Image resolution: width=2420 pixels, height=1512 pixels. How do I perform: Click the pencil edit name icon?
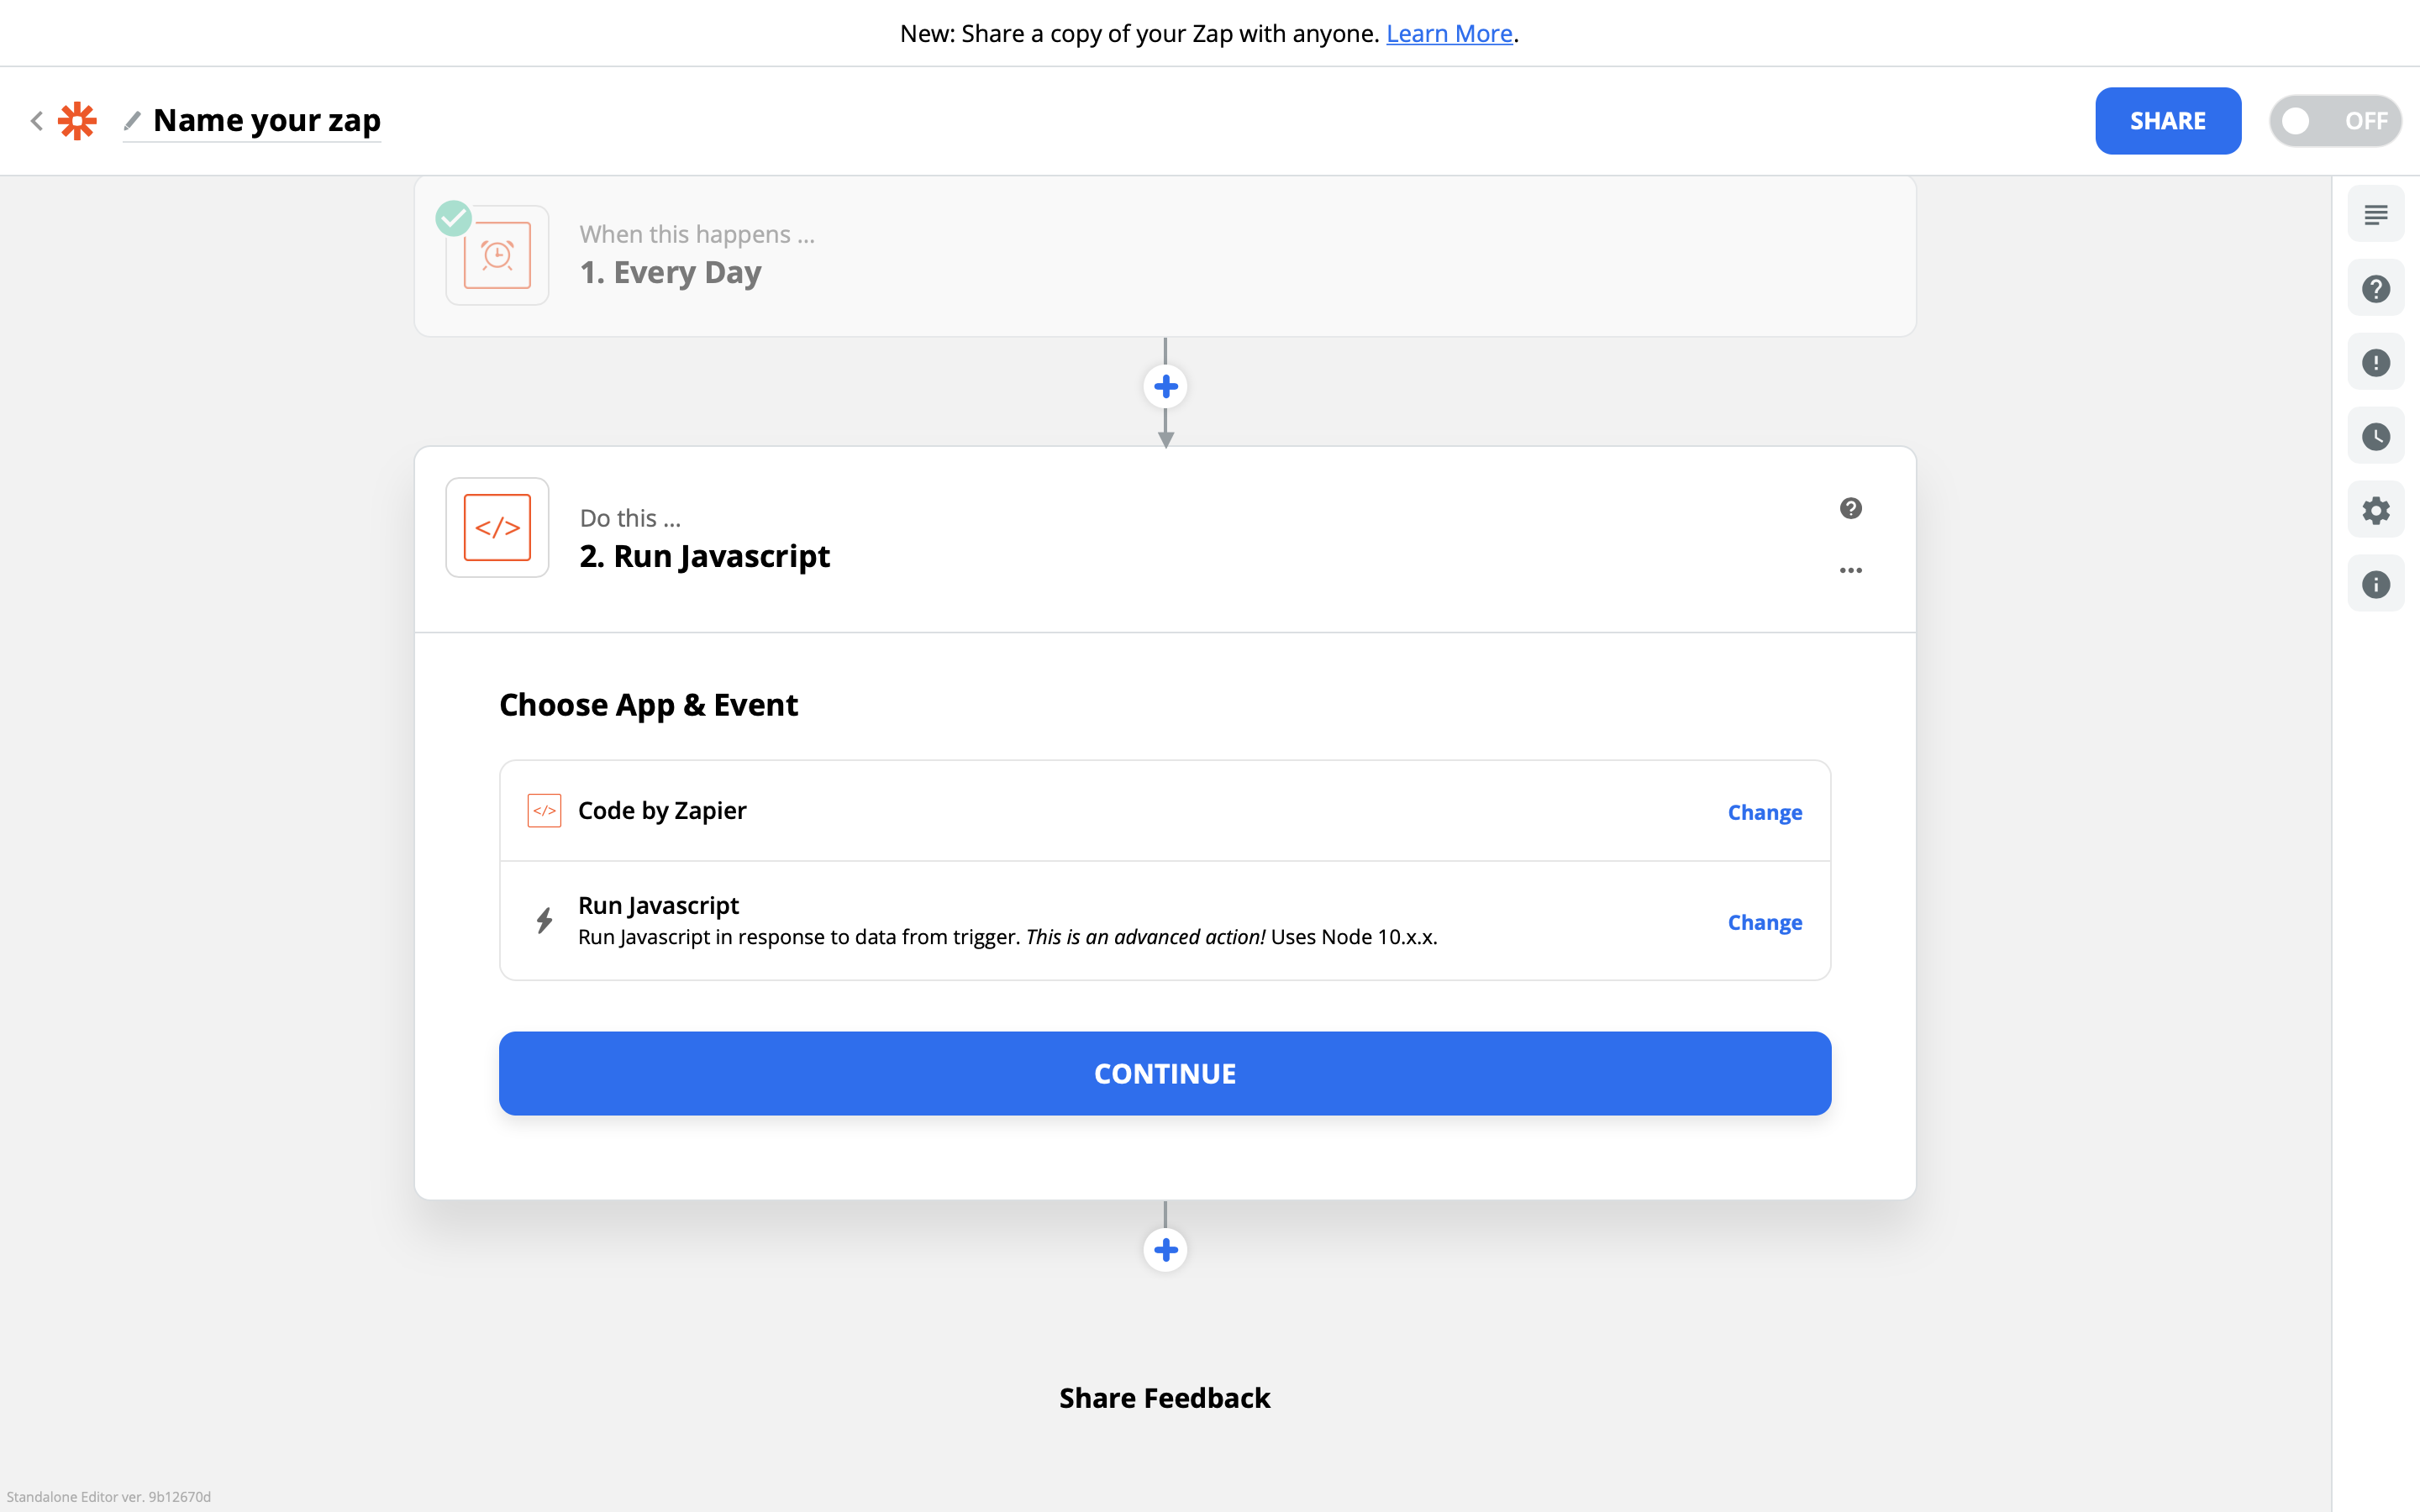[132, 121]
